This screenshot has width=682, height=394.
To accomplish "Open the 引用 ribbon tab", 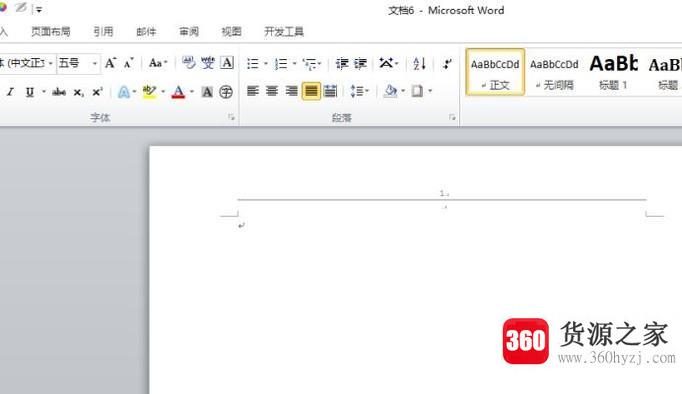I will tap(103, 31).
